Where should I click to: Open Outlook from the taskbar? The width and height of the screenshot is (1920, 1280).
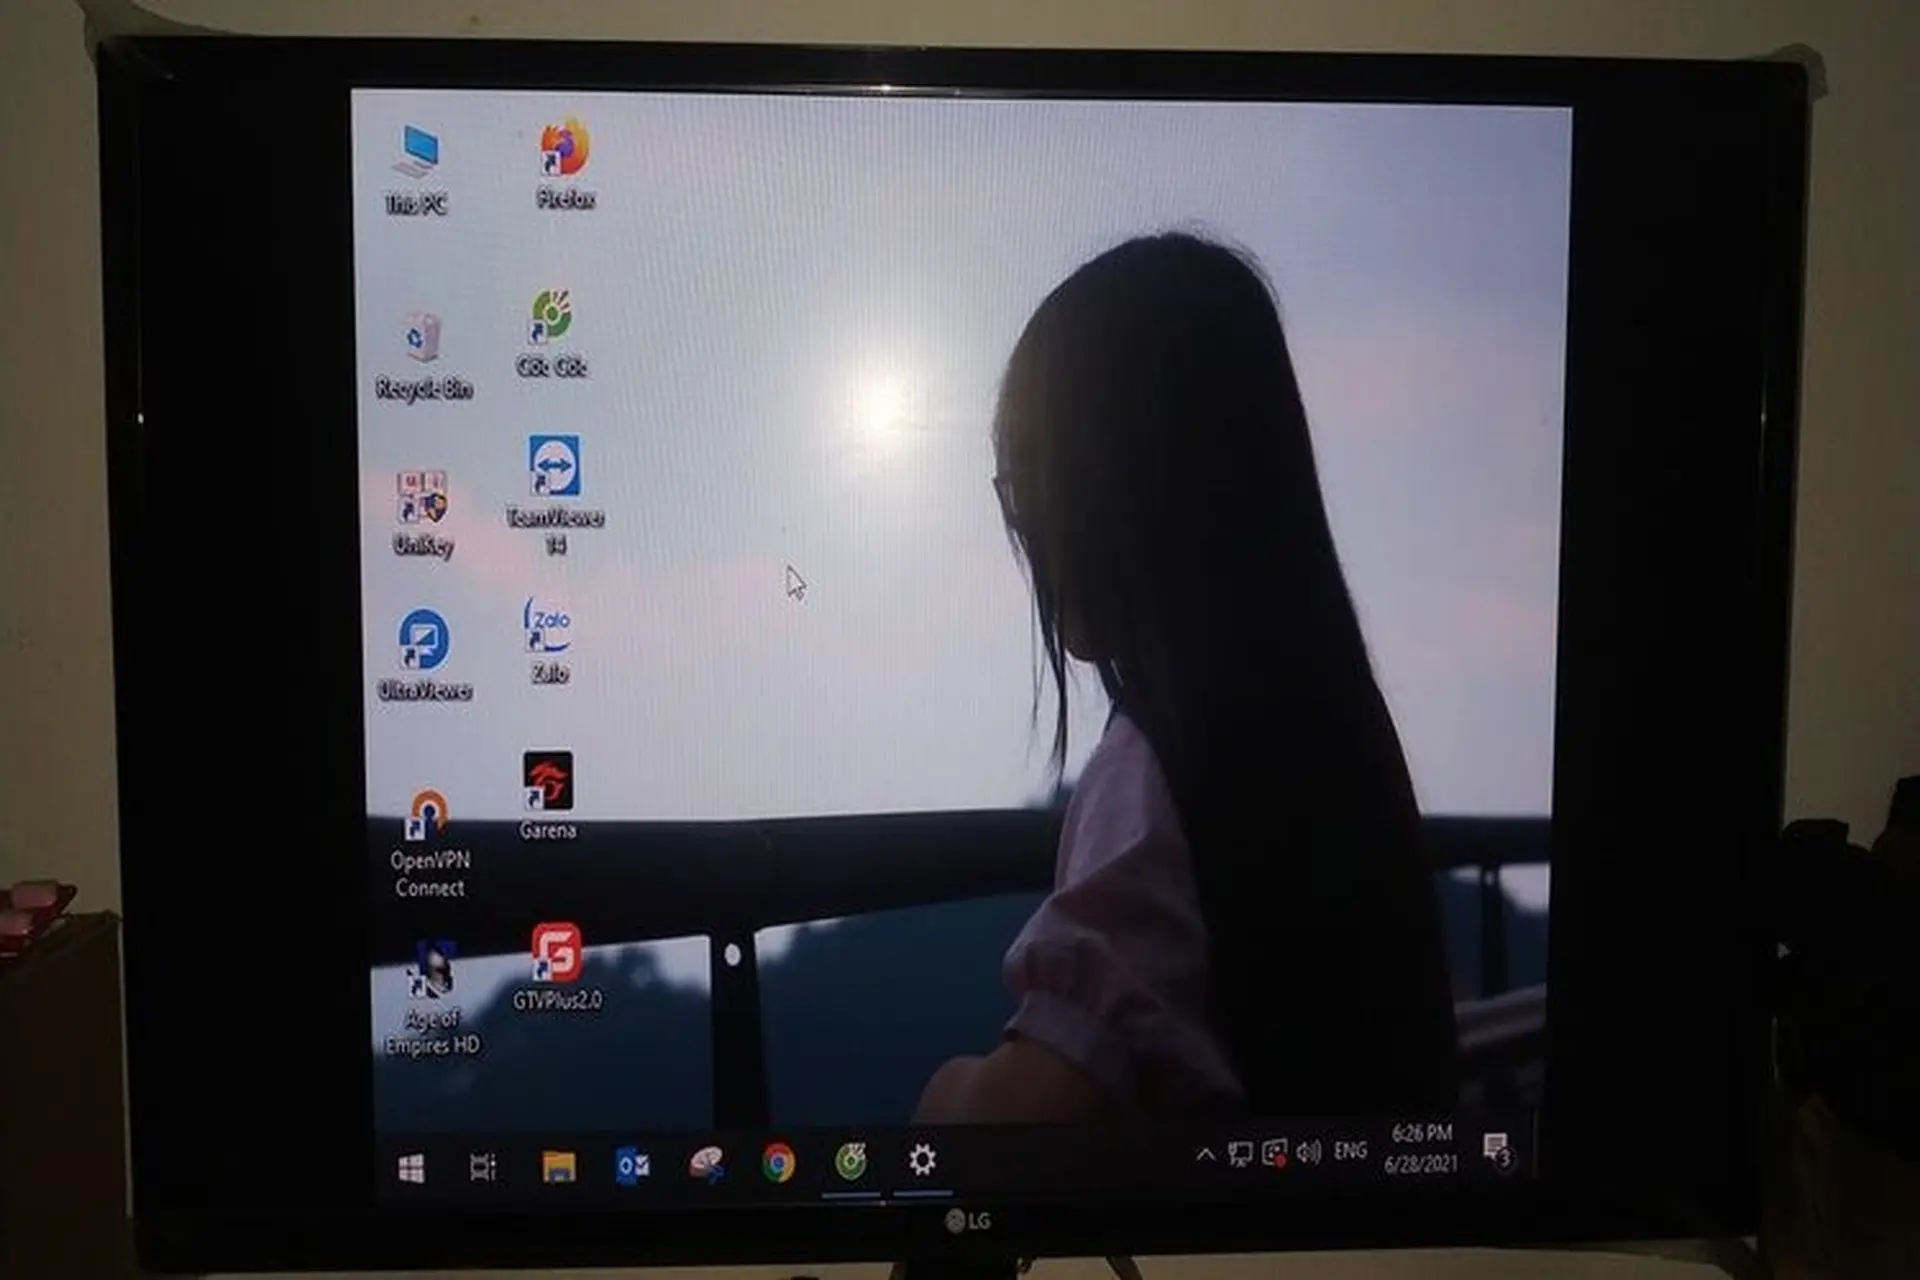632,1166
